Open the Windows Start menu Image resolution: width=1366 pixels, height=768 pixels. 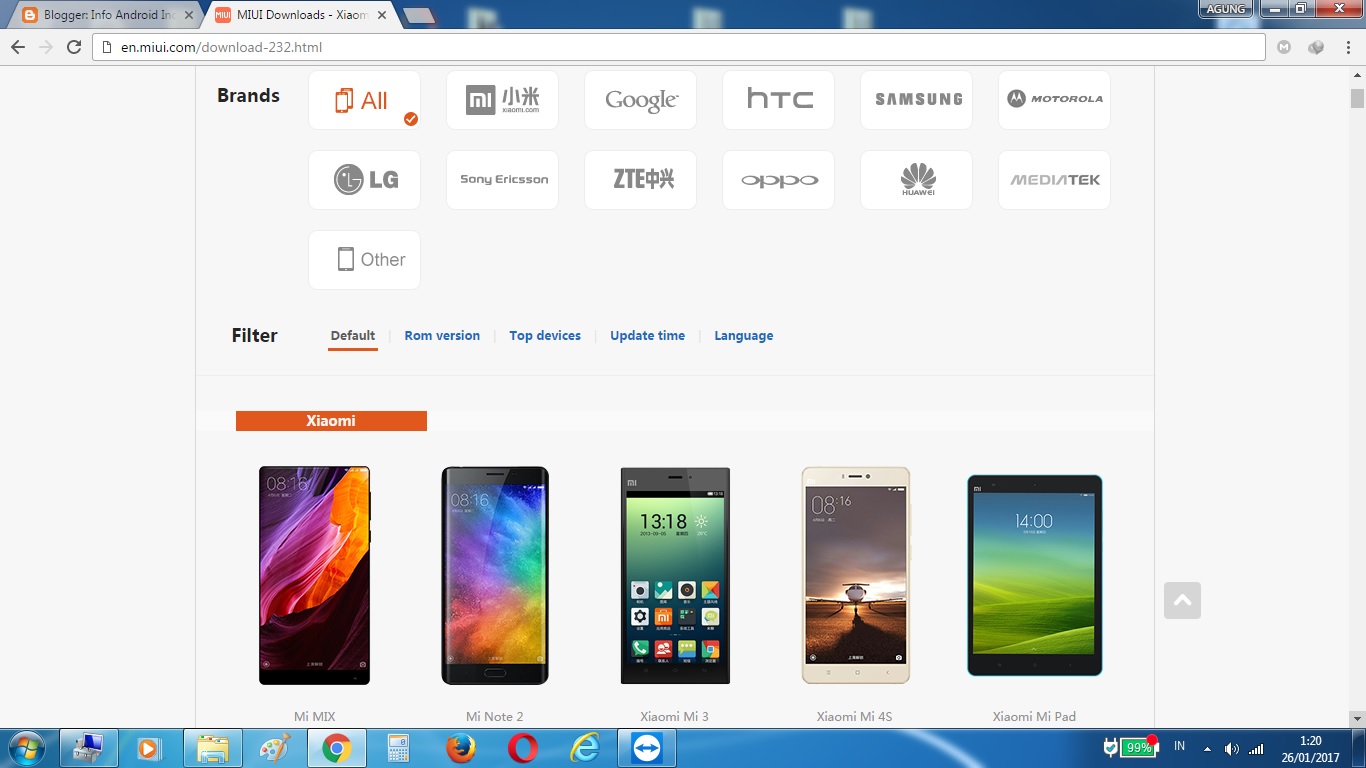point(26,748)
